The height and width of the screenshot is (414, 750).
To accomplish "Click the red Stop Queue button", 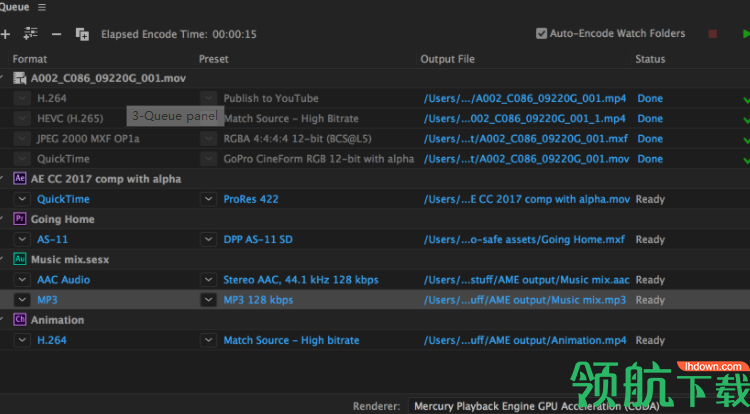I will (713, 33).
